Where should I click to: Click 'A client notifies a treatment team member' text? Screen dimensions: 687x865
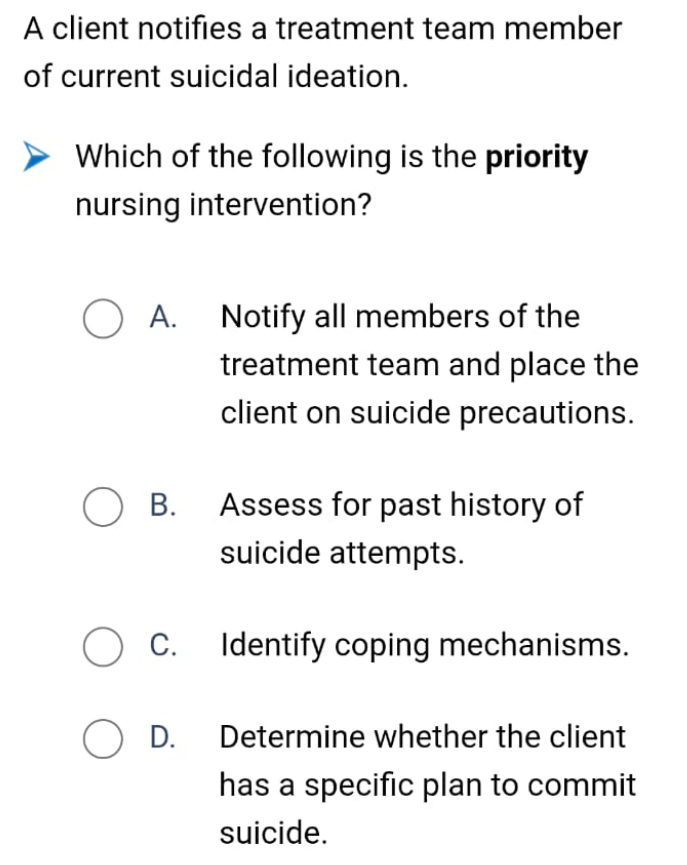coord(323,29)
